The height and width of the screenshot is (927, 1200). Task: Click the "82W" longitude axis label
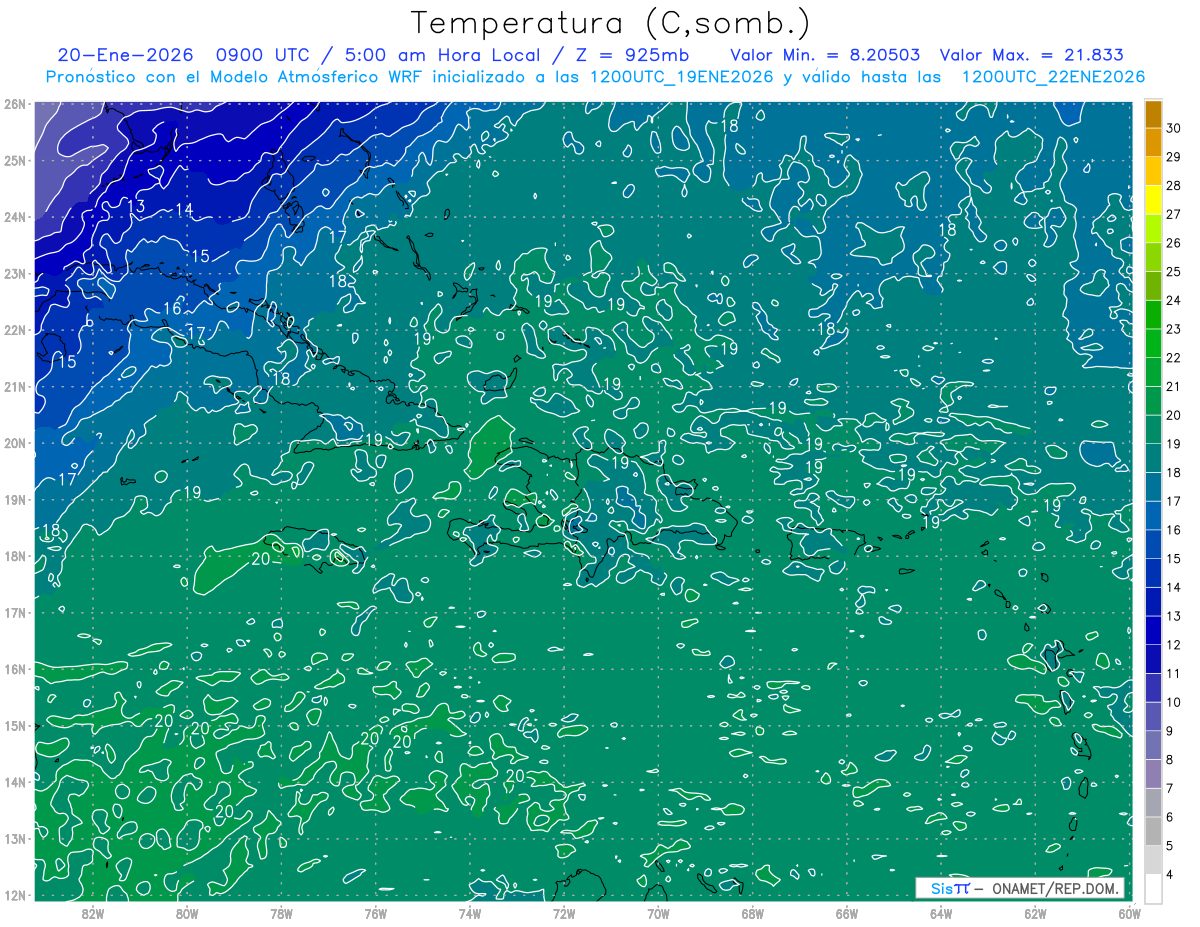click(92, 913)
